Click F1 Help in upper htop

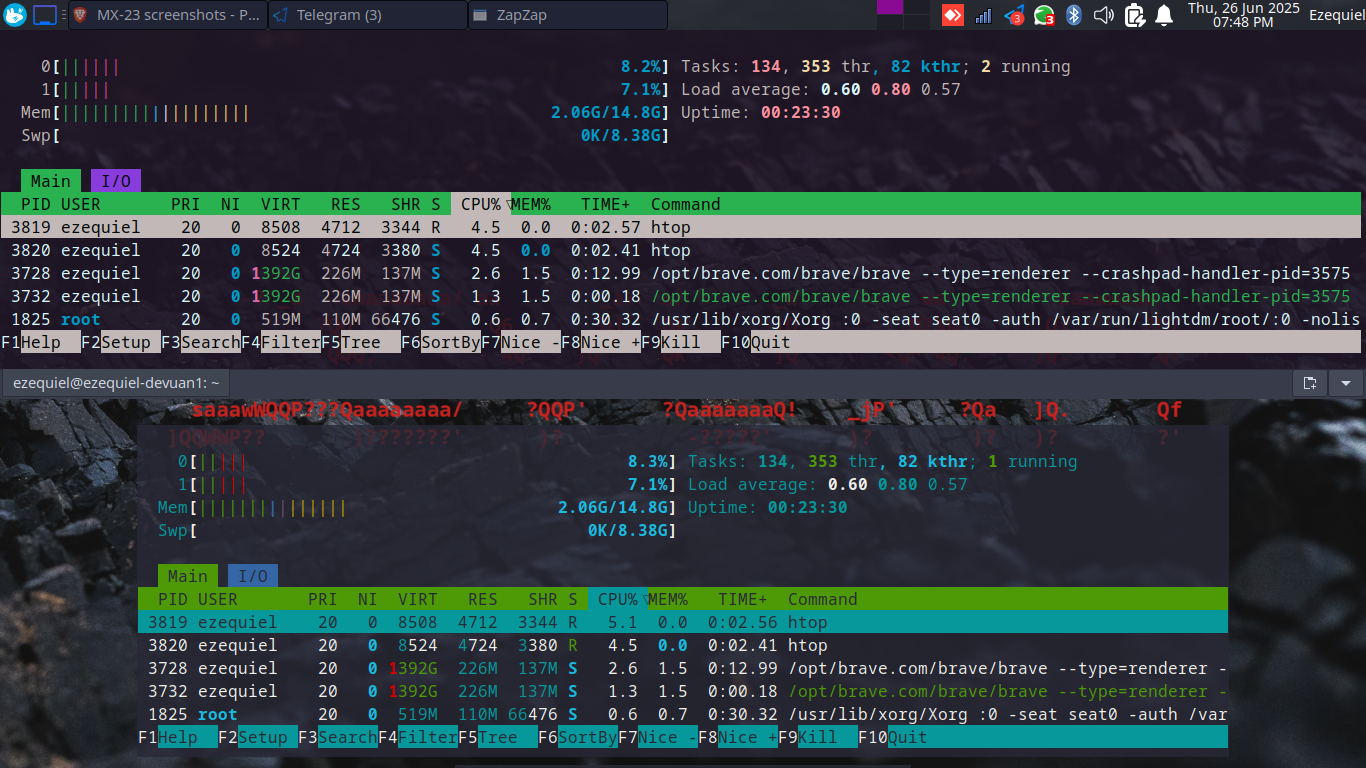[41, 342]
